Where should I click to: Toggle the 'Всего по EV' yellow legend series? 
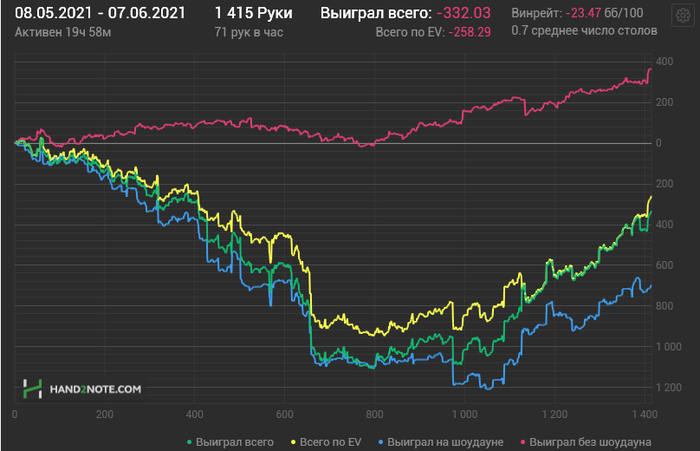326,442
